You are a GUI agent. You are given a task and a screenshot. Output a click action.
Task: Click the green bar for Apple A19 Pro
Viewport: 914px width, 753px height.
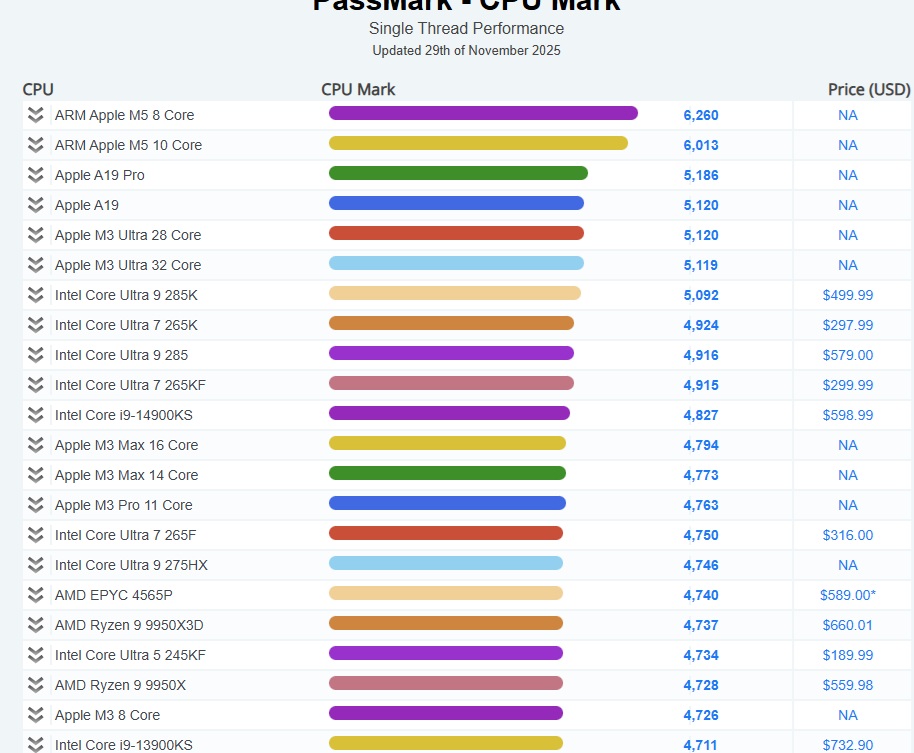[458, 173]
